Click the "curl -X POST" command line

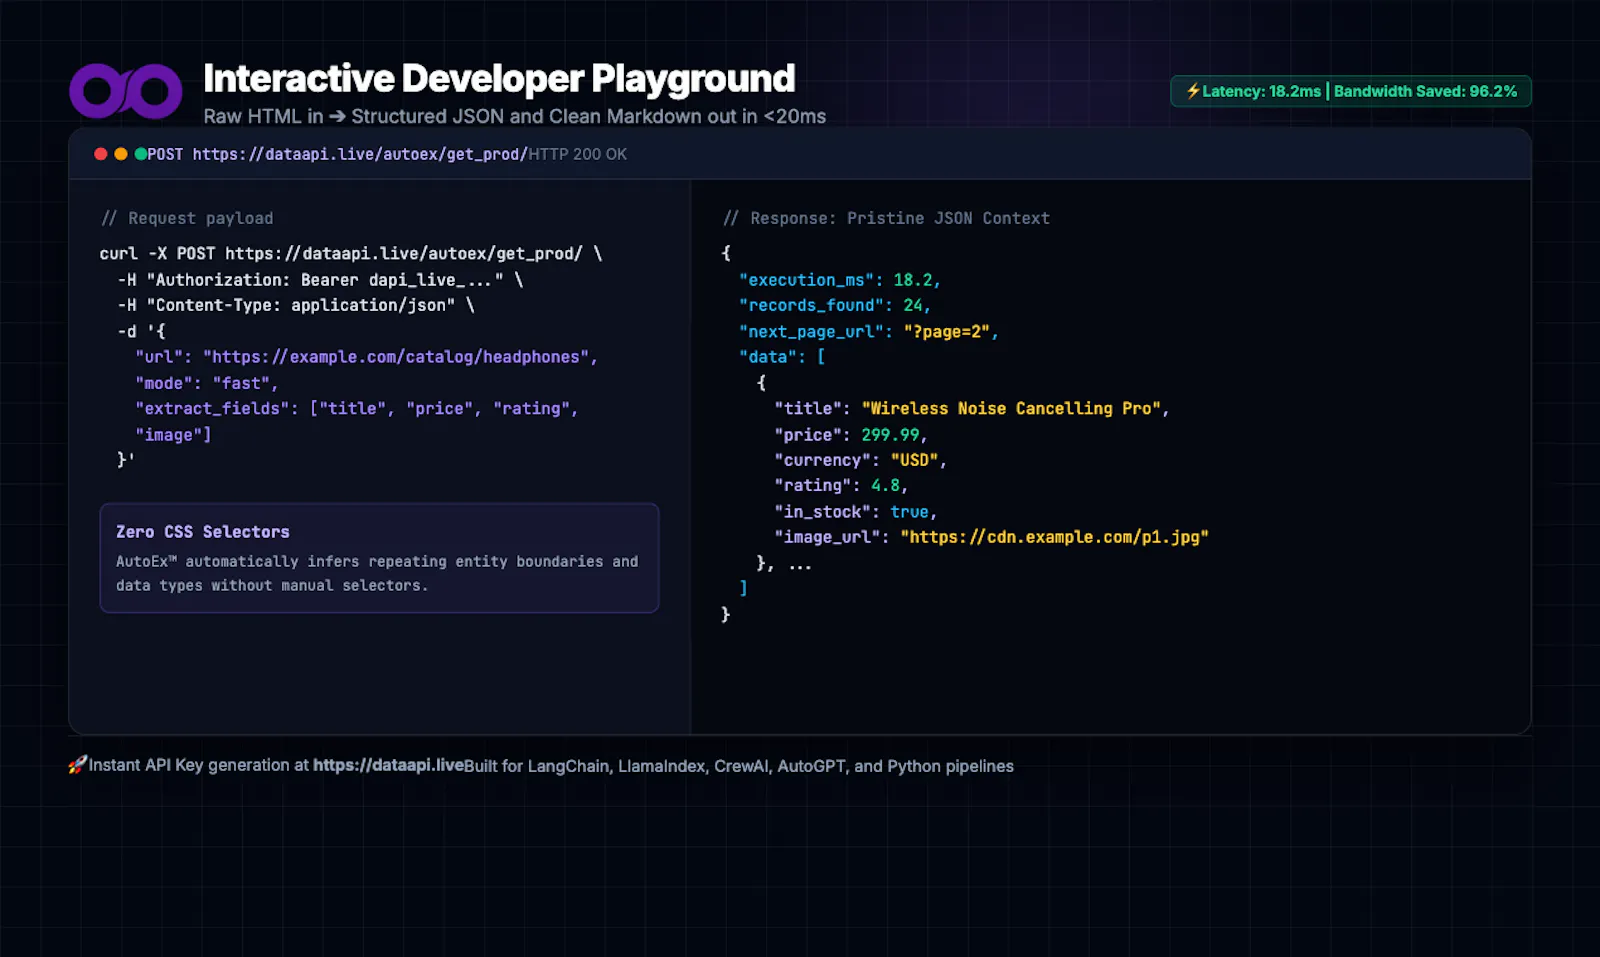click(x=351, y=254)
